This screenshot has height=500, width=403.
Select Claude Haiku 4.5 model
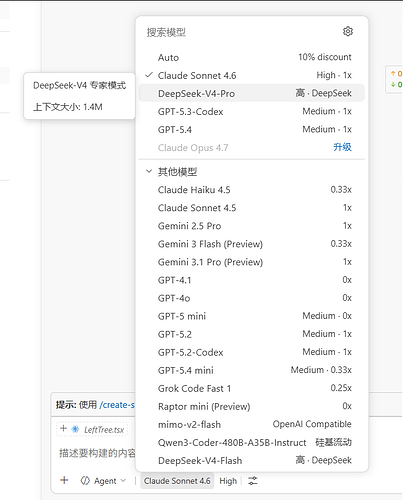252,190
